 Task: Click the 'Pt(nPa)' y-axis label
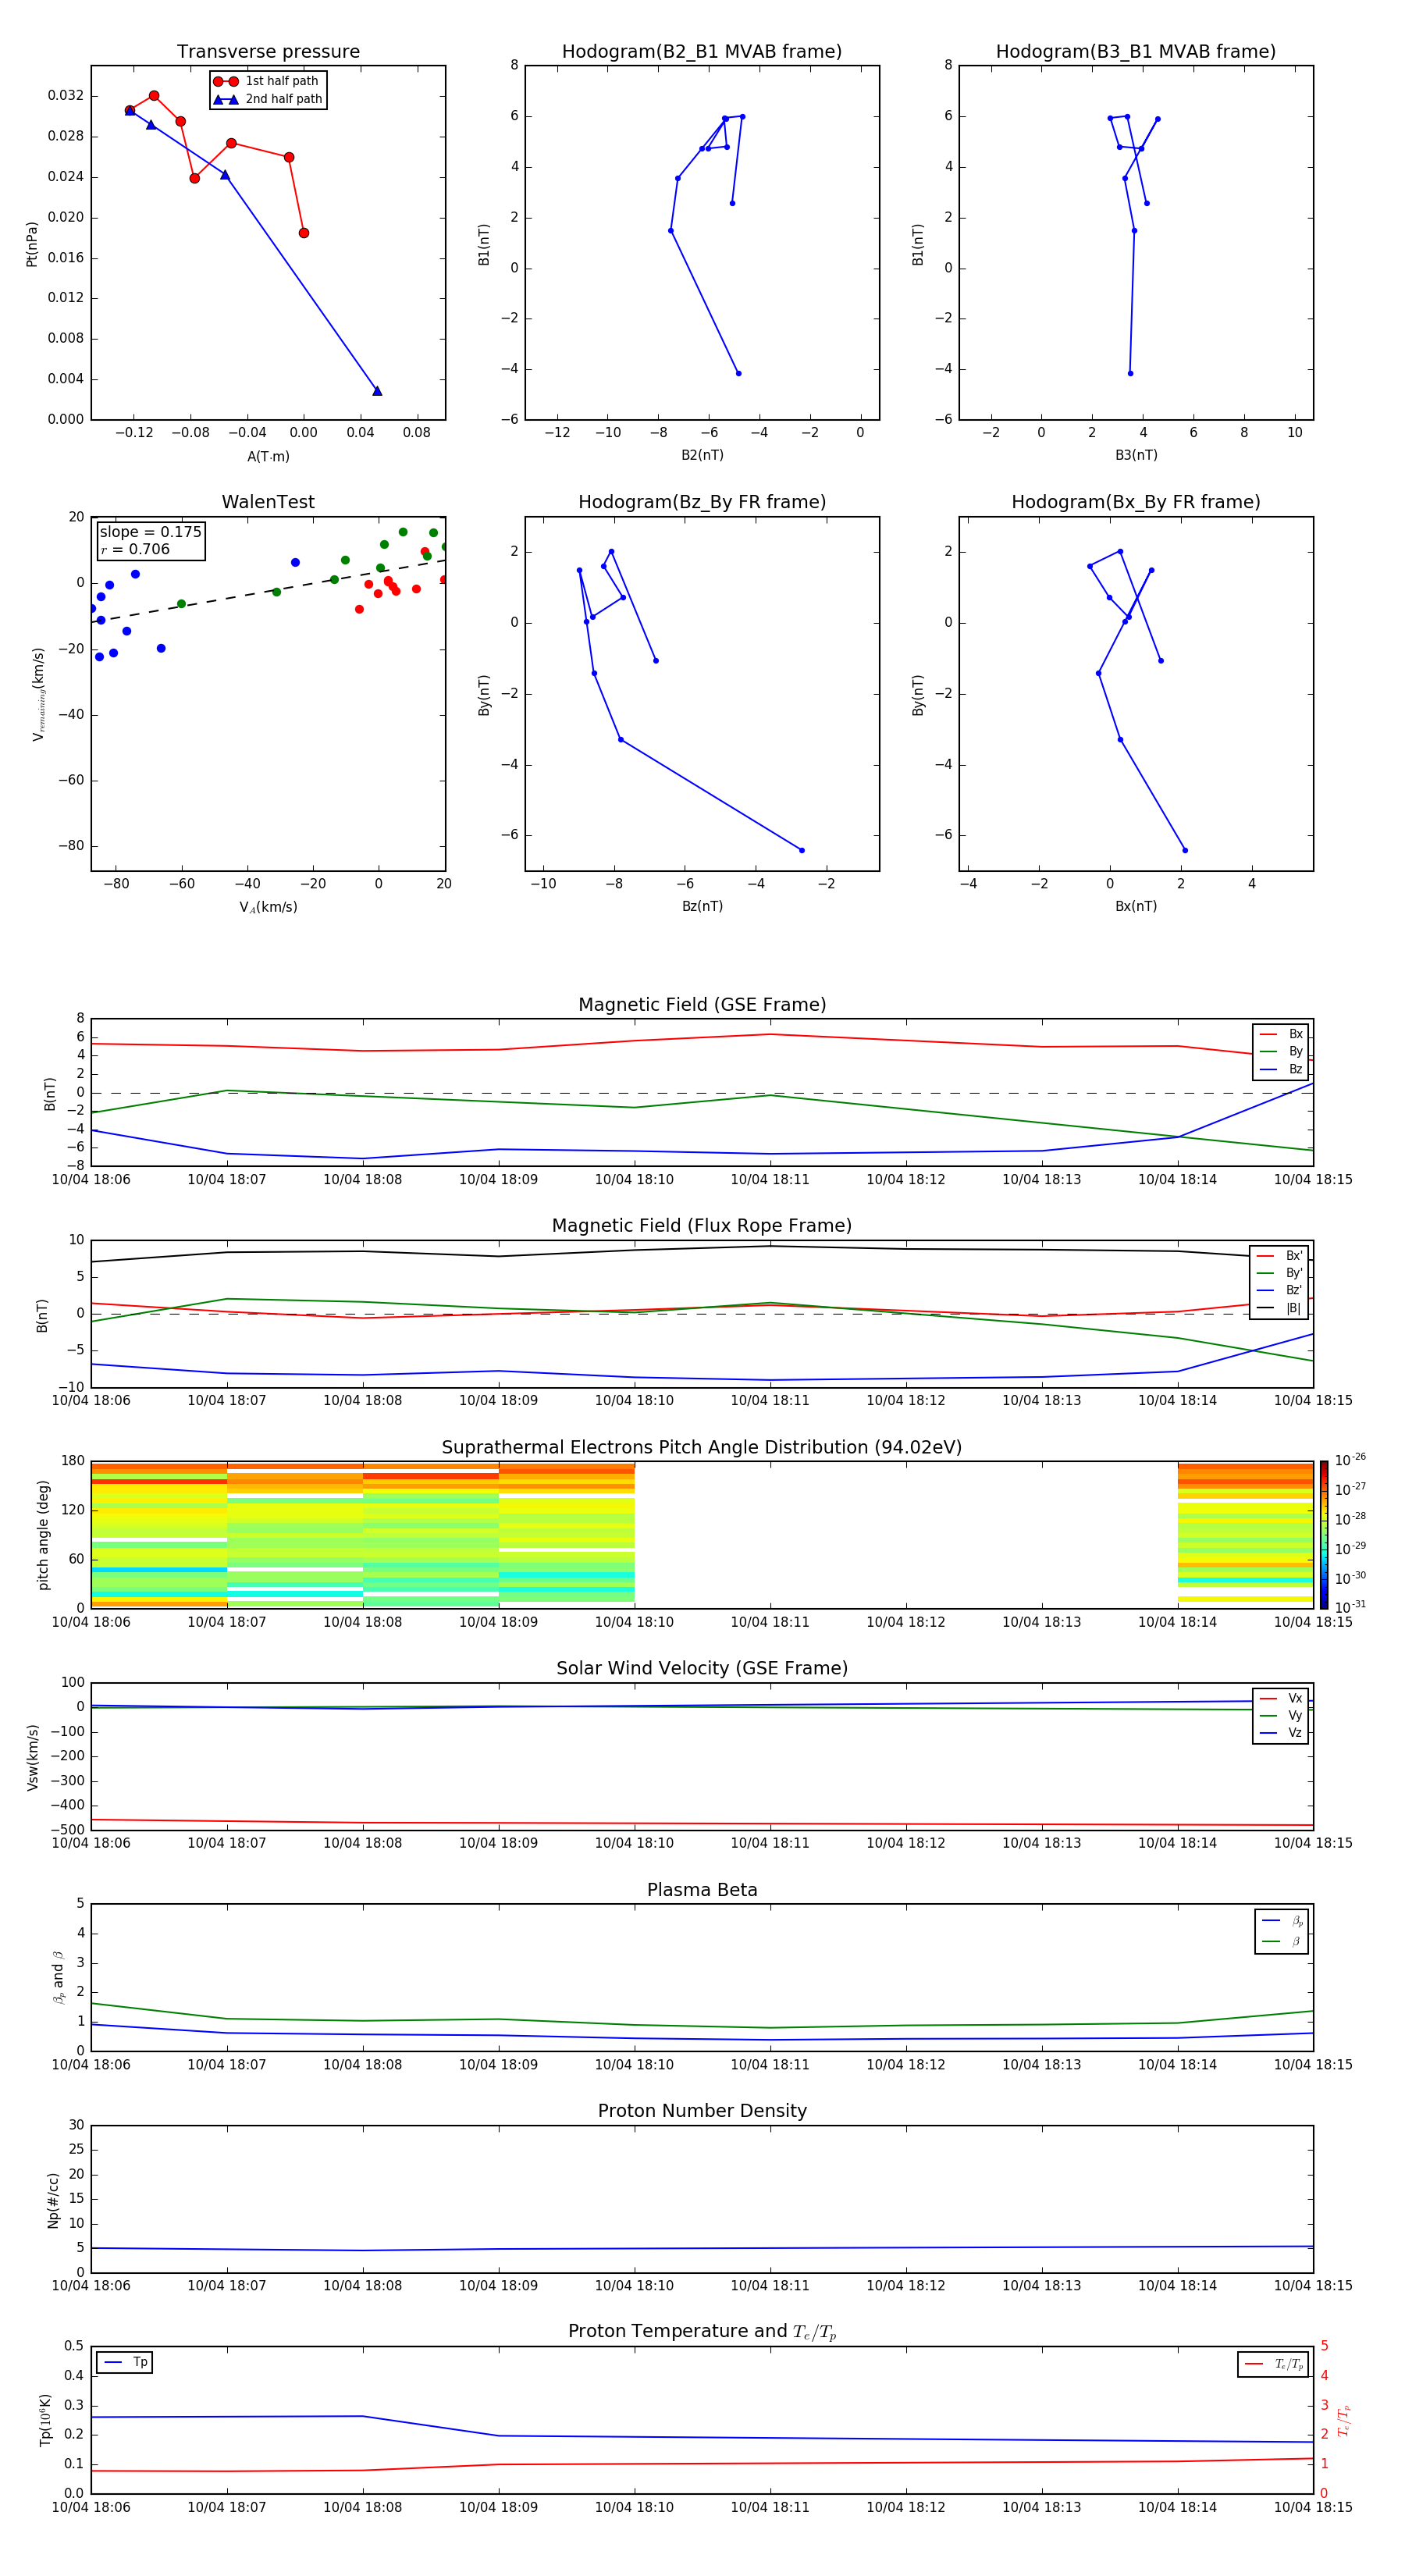(x=31, y=244)
